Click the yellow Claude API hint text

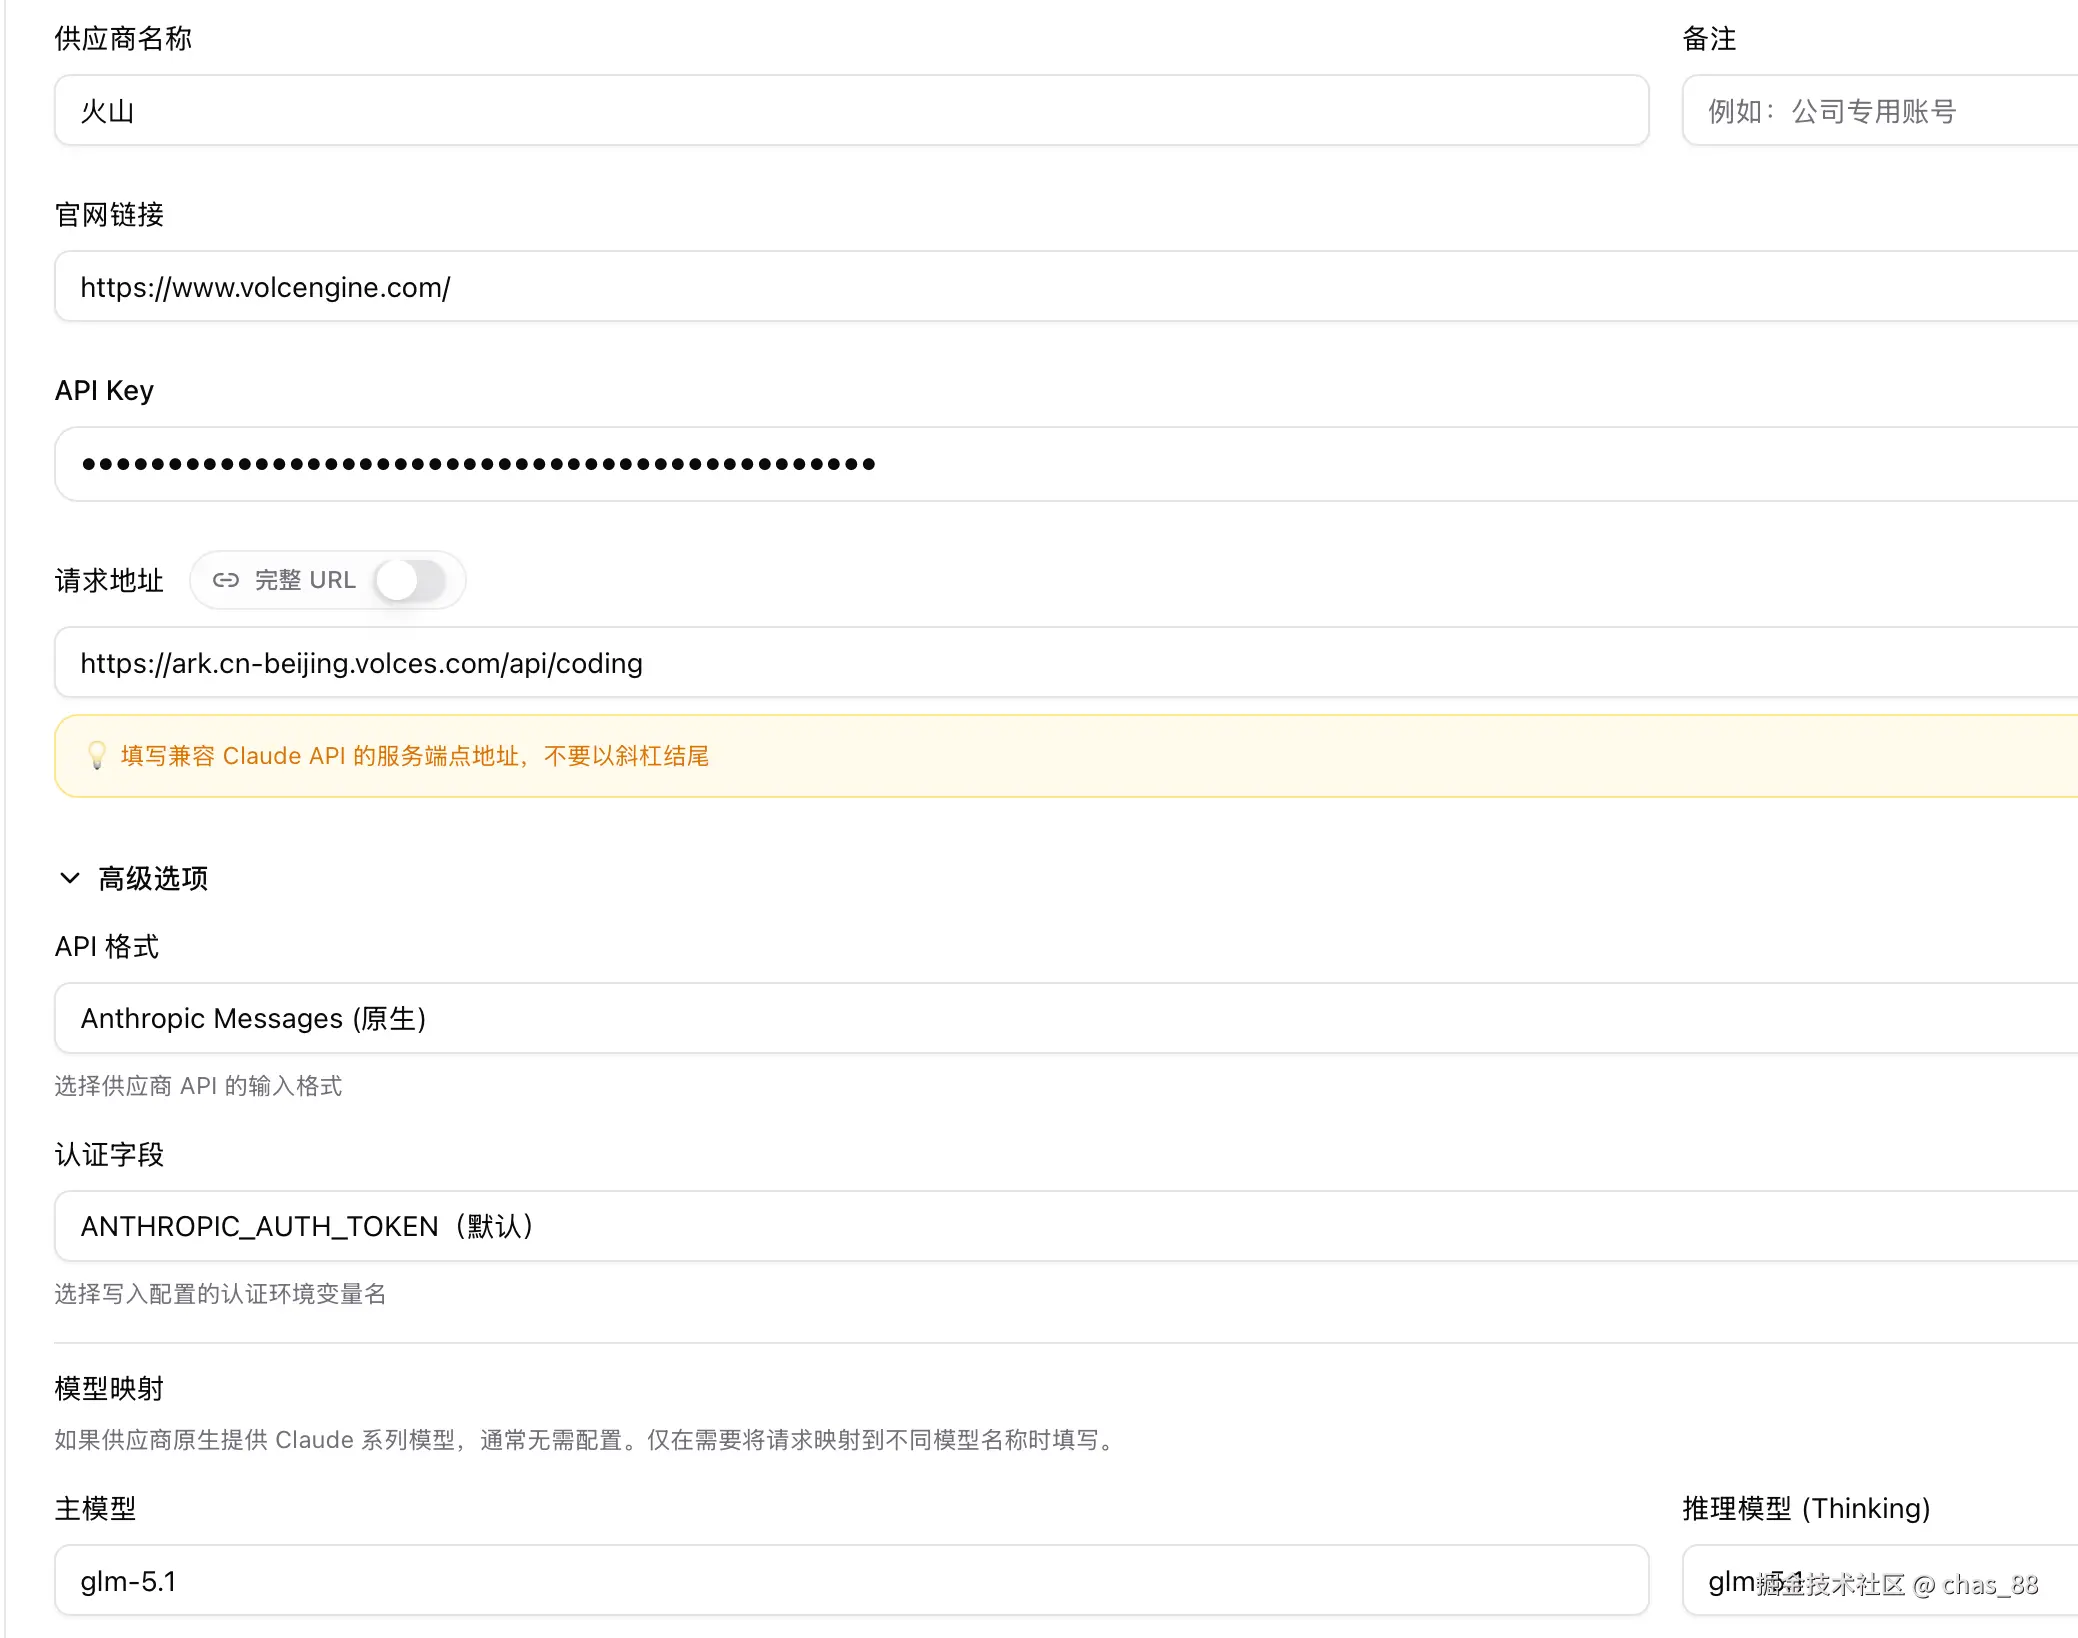click(415, 756)
